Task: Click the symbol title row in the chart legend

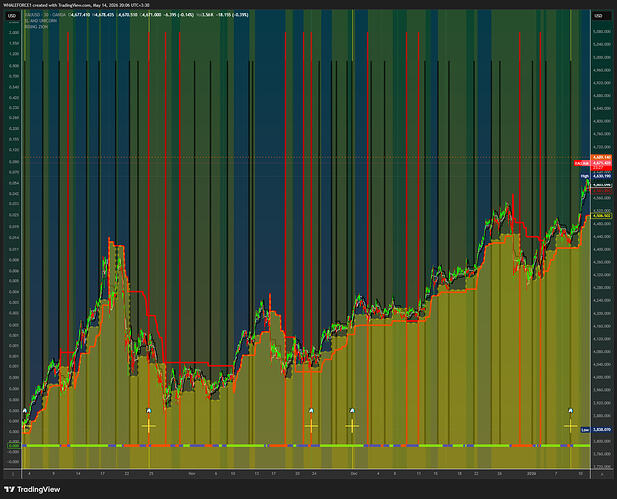Action: [136, 15]
